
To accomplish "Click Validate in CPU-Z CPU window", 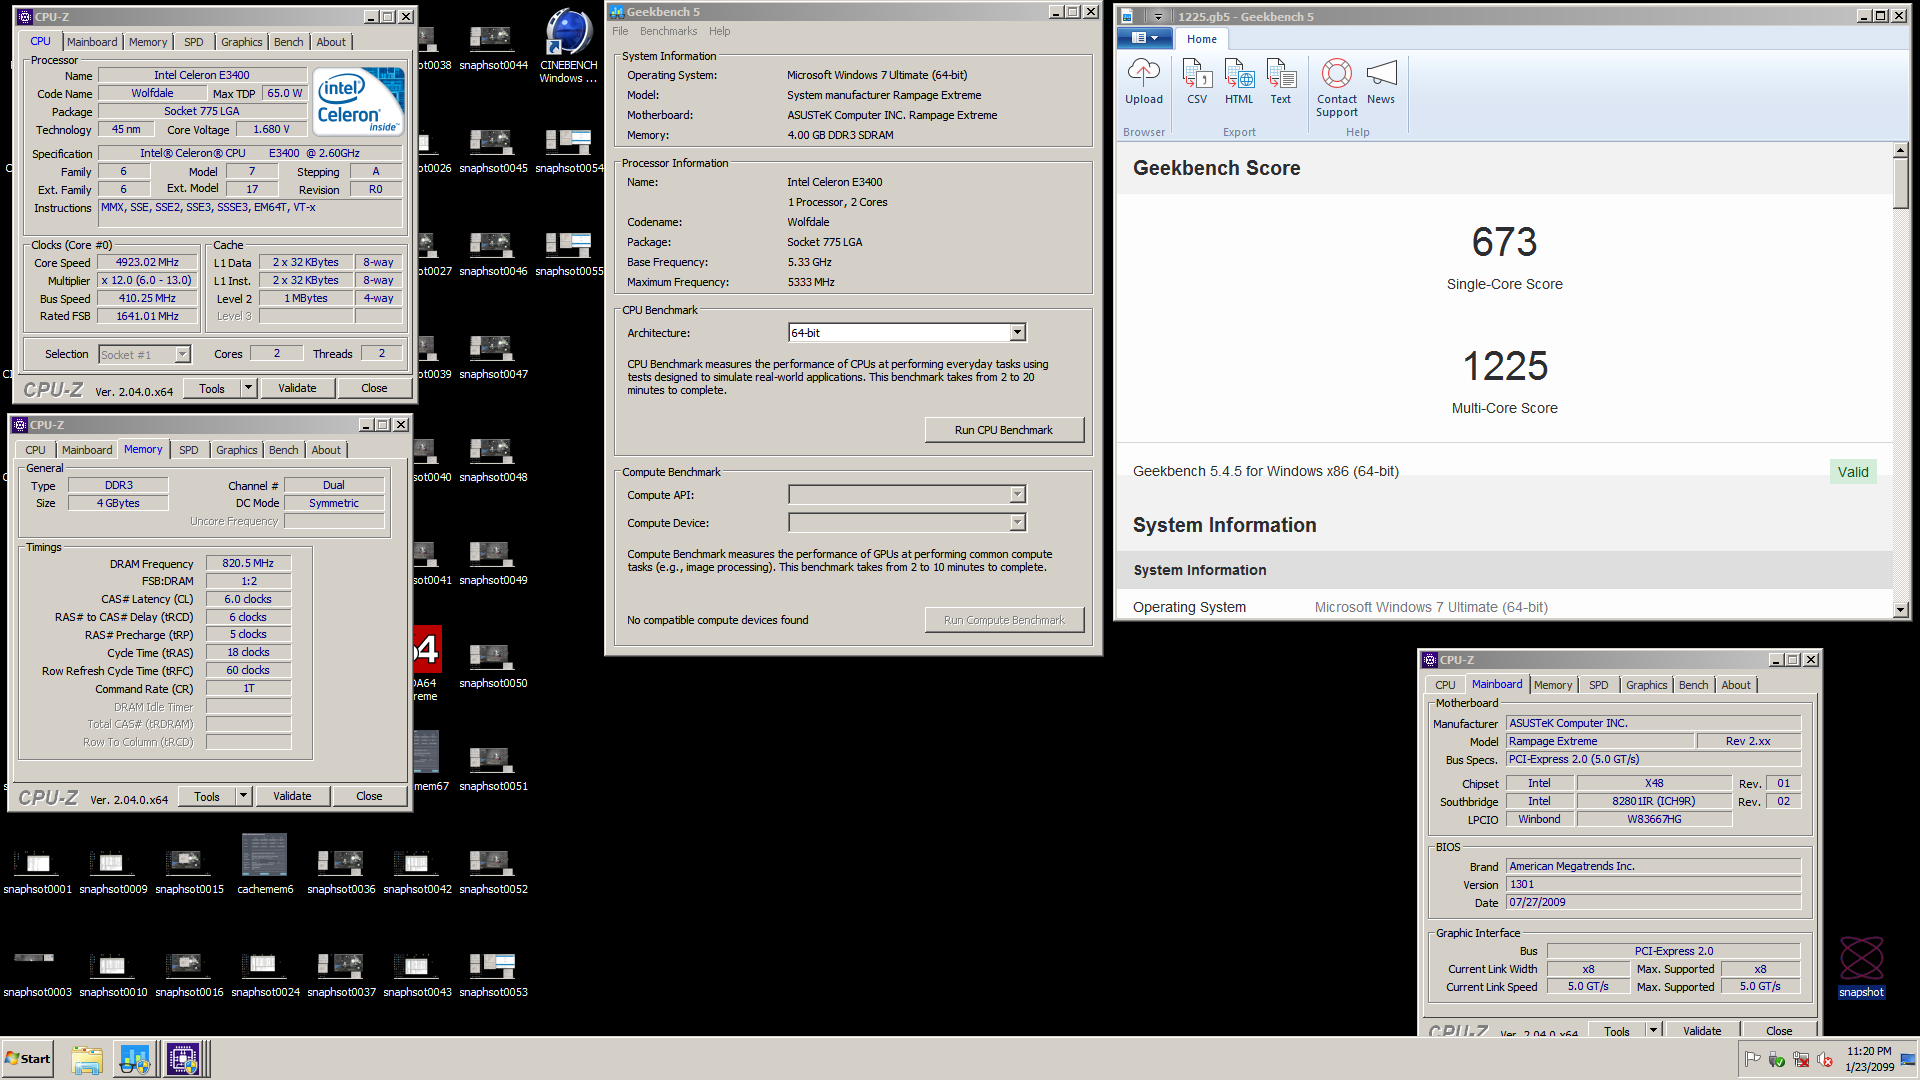I will 297,388.
